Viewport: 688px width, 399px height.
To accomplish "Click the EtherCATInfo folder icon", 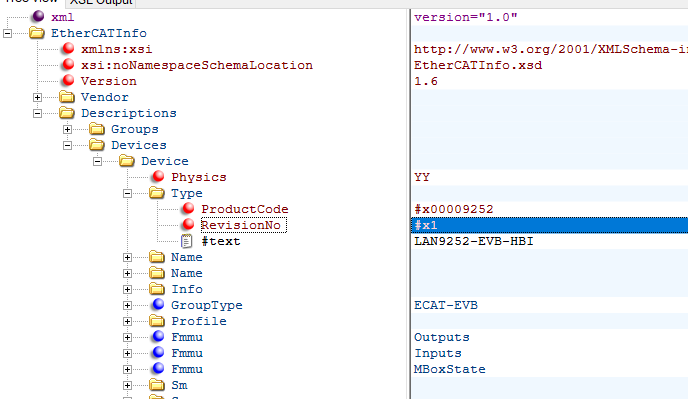I will pyautogui.click(x=37, y=33).
